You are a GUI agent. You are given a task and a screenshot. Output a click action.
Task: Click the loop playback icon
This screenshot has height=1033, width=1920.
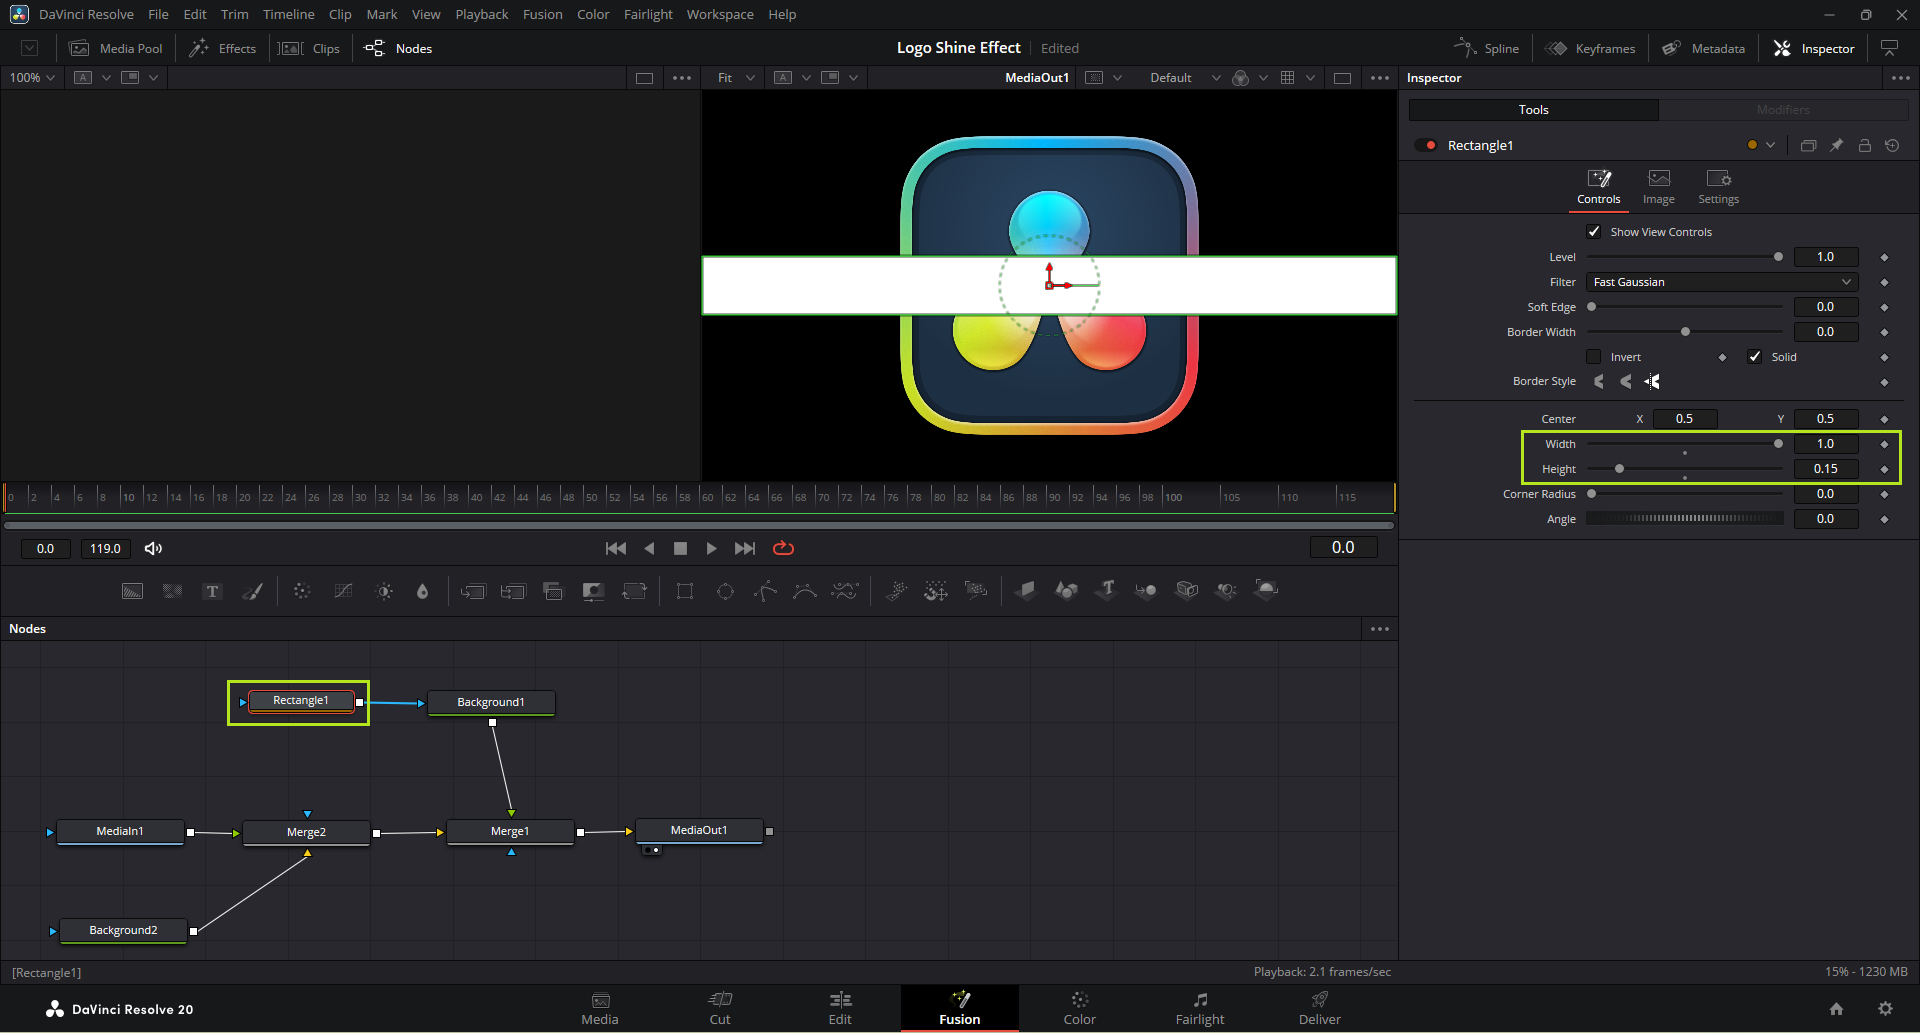click(x=783, y=548)
